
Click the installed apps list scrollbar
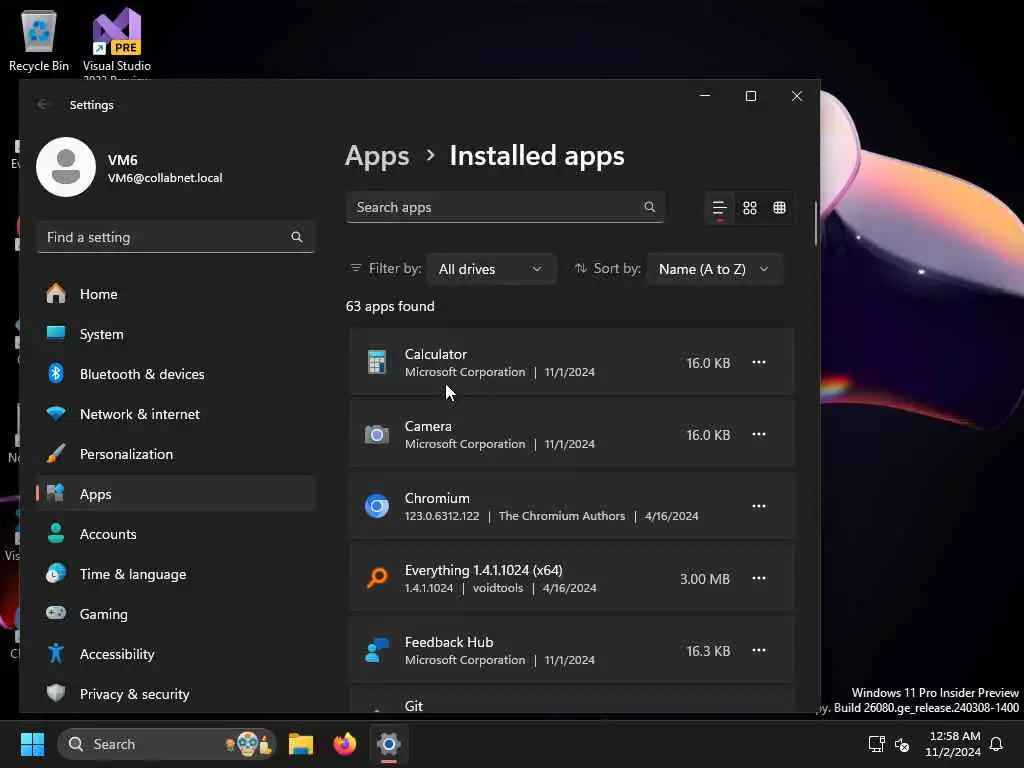(816, 223)
